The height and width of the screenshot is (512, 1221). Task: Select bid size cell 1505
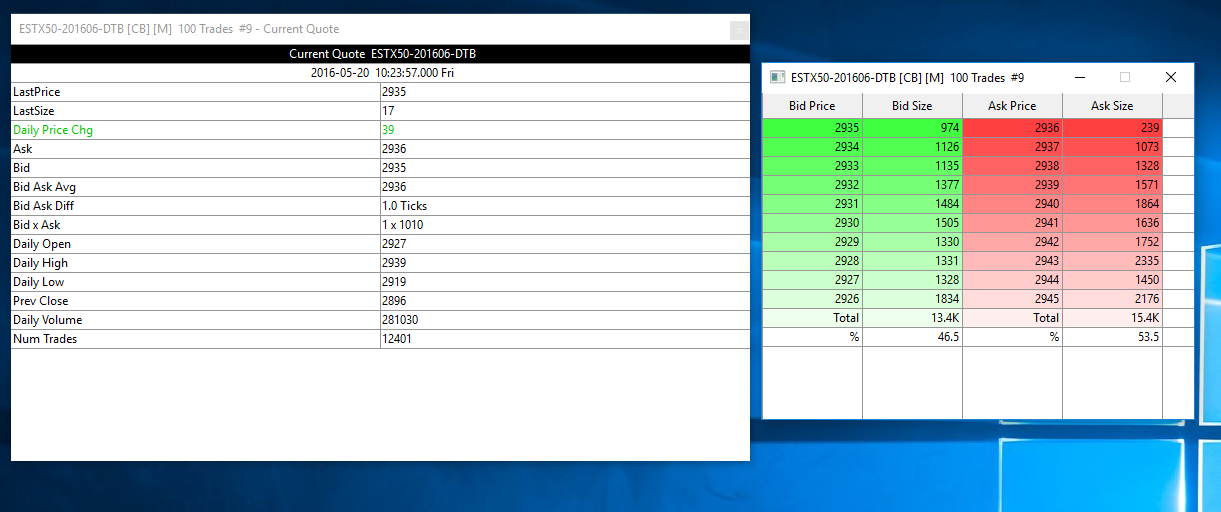[912, 223]
